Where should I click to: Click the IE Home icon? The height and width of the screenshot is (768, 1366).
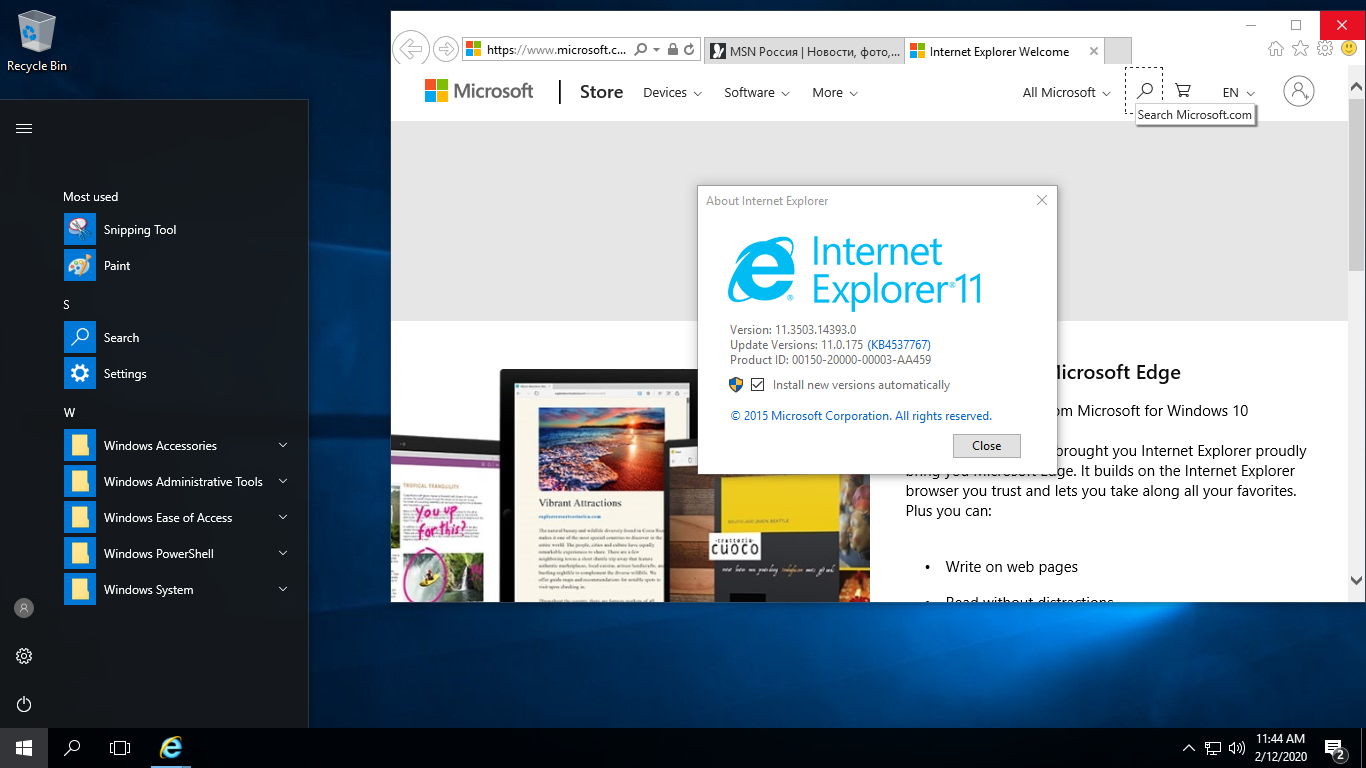(1275, 48)
